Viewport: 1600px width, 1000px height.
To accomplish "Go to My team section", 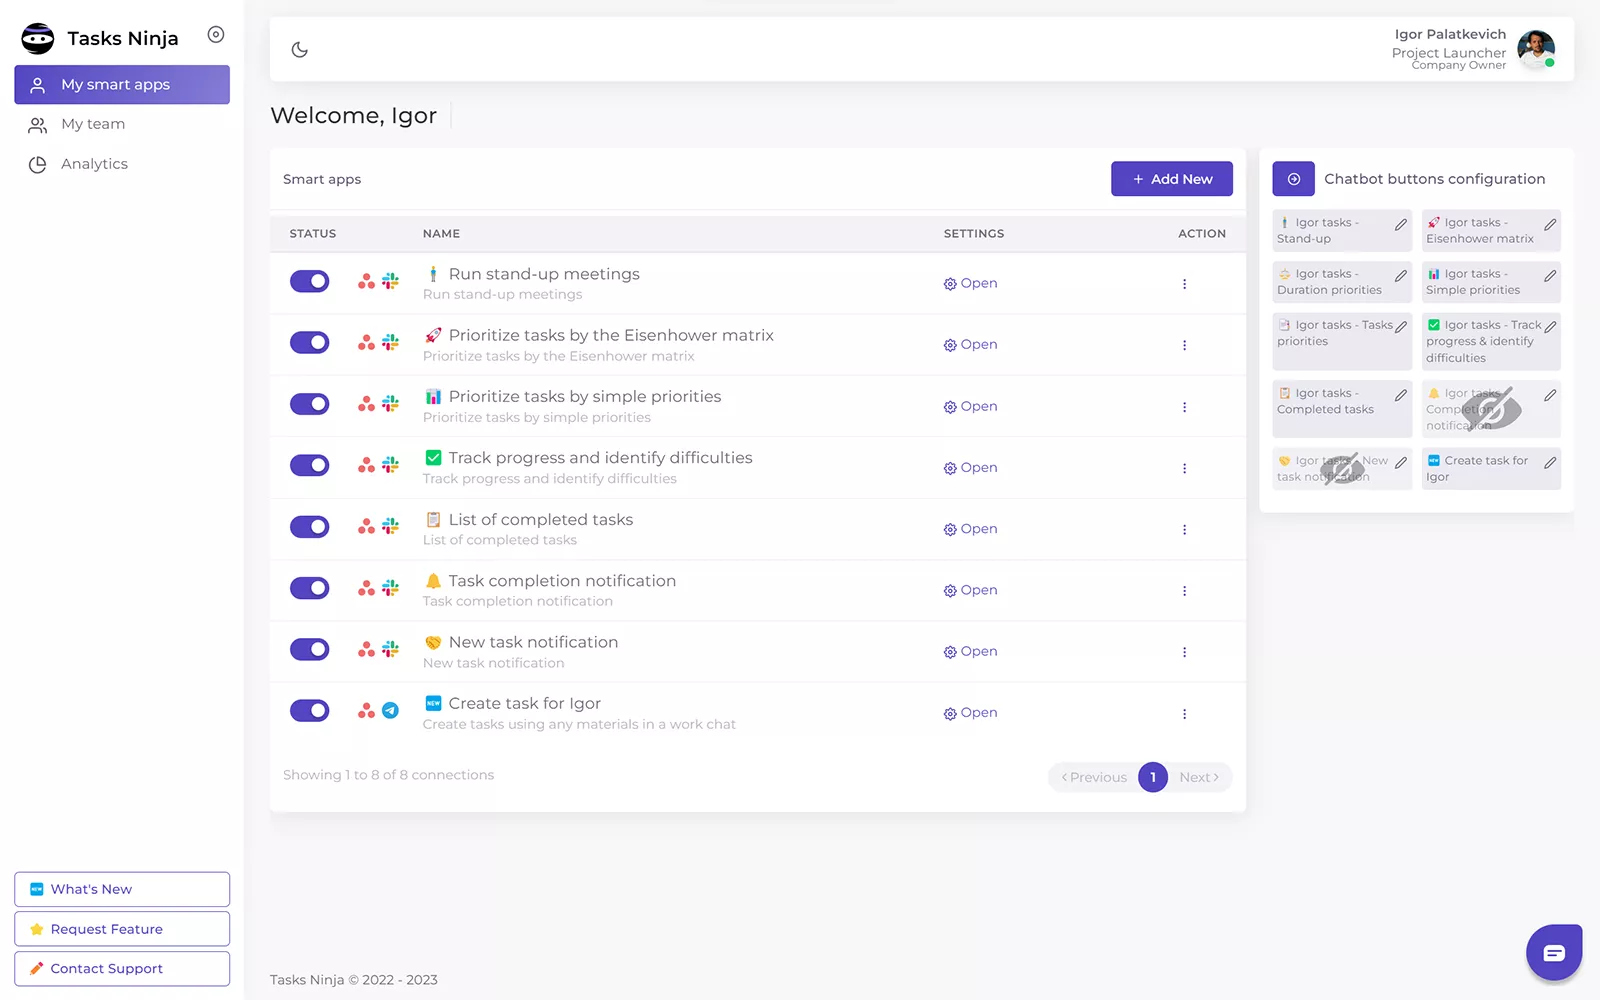I will point(93,124).
